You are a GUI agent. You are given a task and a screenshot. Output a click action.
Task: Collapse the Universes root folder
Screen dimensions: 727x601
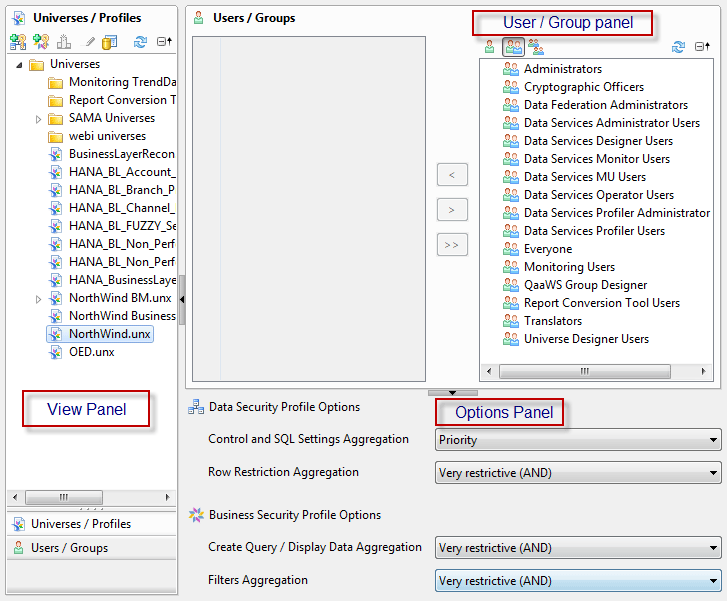pos(19,65)
